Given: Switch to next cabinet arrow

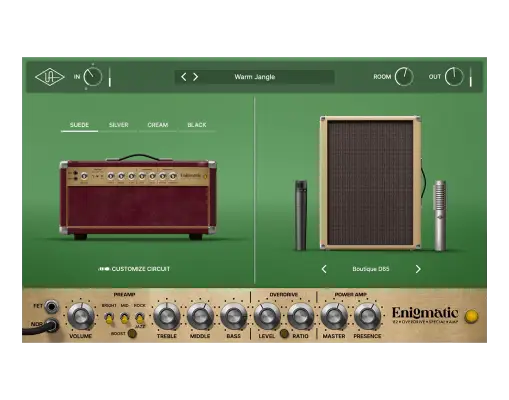Looking at the screenshot, I should pos(418,269).
